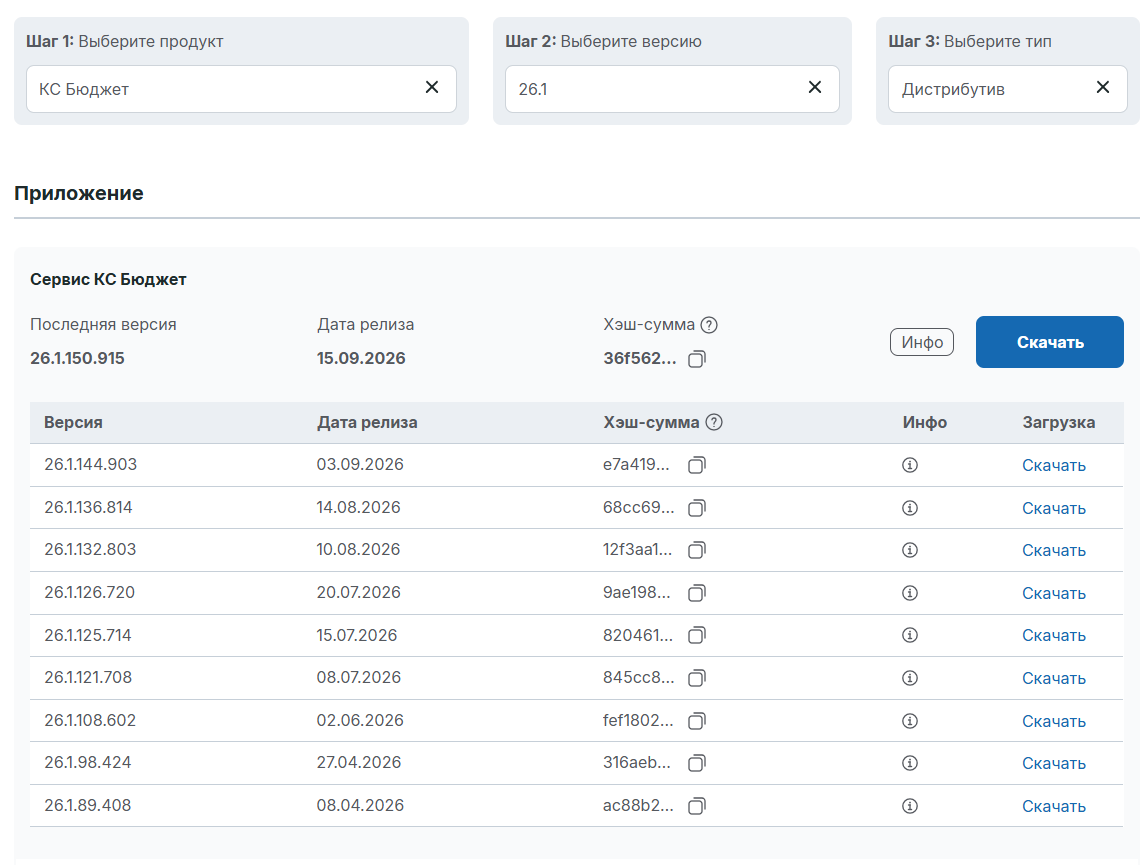The image size is (1147, 865).
Task: Copy hash e7a419 for version 26.1.144.903
Action: pyautogui.click(x=697, y=465)
